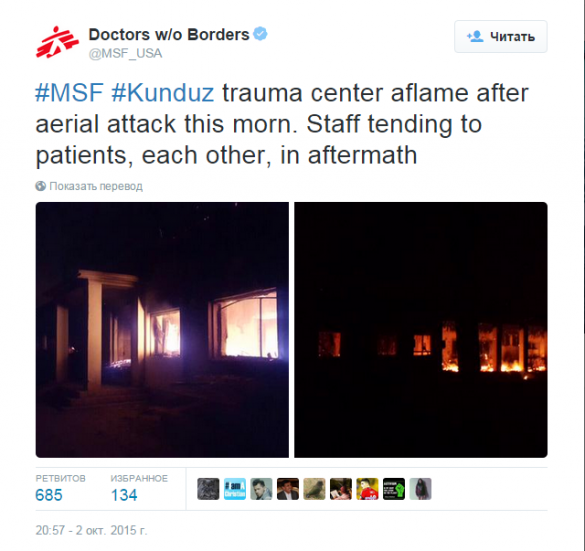Open the Doctors w/o Borders profile name
This screenshot has height=551, width=585.
click(x=169, y=34)
